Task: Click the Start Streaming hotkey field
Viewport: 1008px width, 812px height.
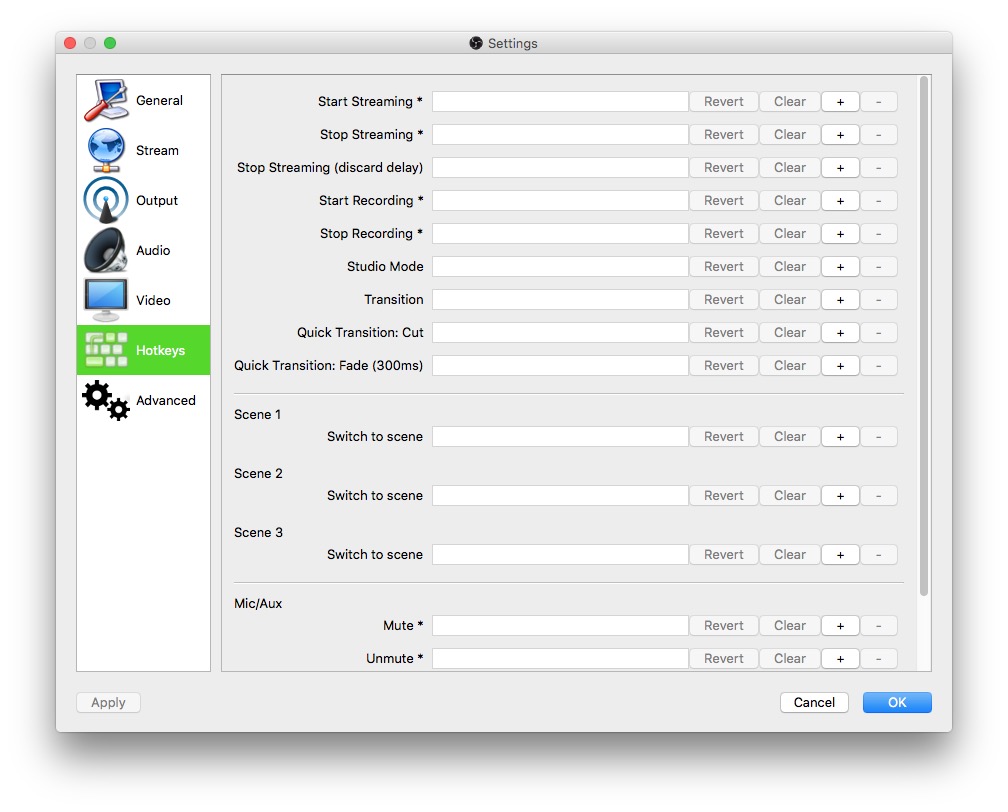Action: click(x=560, y=102)
